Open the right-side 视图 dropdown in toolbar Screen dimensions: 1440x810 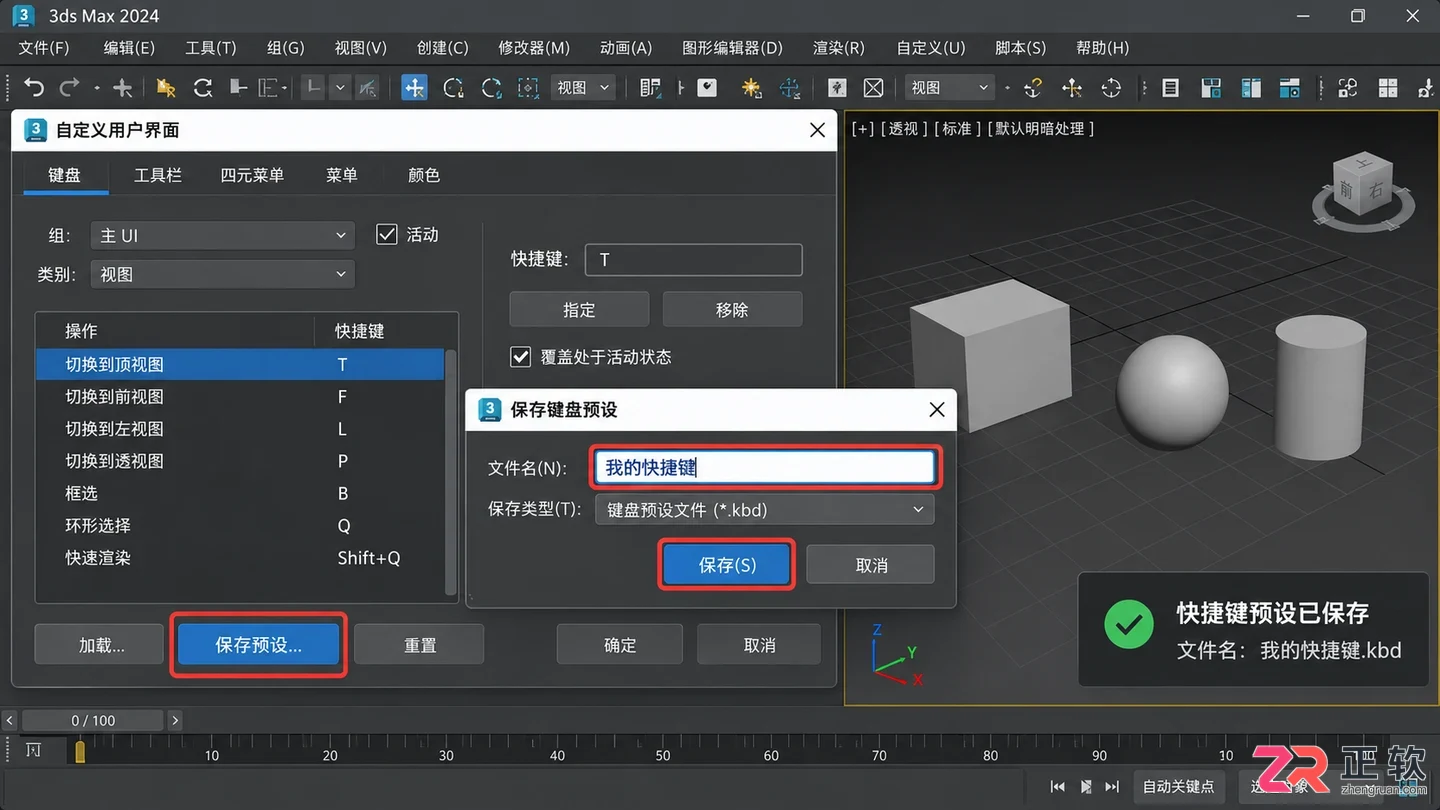pos(950,88)
